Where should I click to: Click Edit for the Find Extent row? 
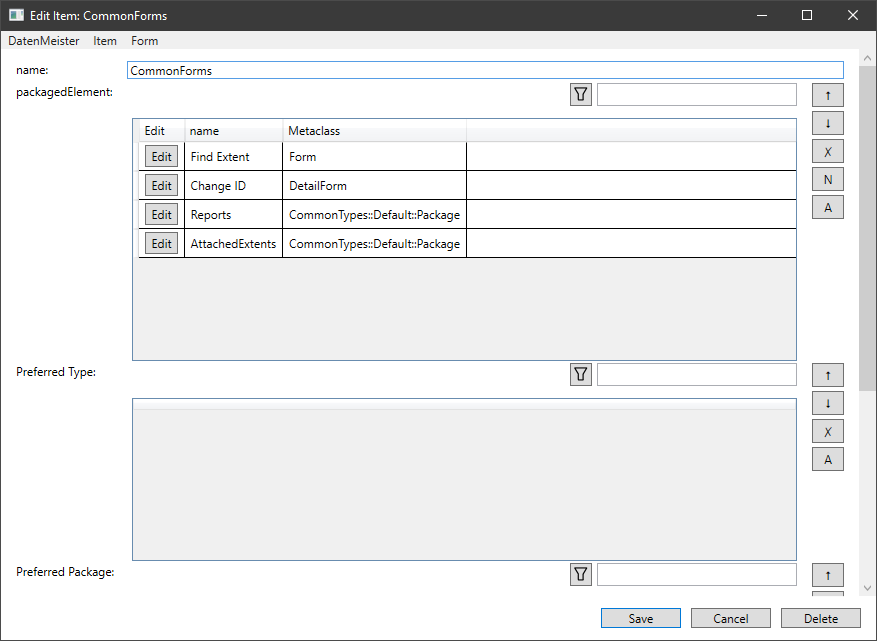pos(161,157)
